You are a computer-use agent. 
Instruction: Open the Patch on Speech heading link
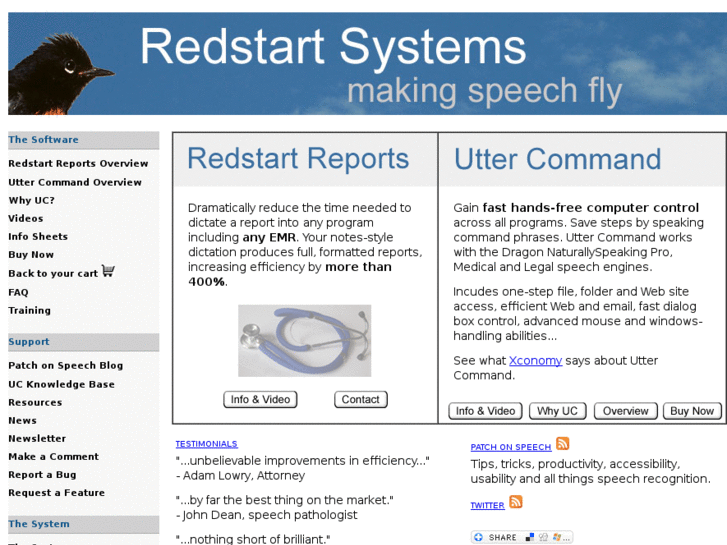[x=511, y=447]
